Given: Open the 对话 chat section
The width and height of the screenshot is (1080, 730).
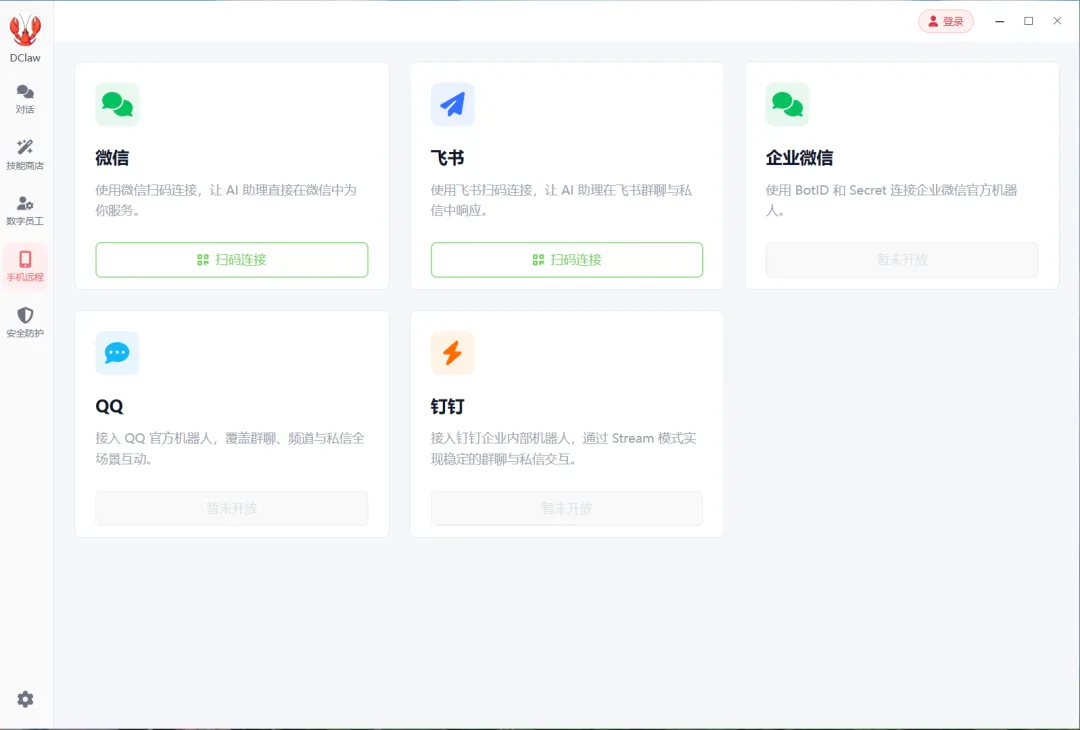Looking at the screenshot, I should [x=25, y=99].
